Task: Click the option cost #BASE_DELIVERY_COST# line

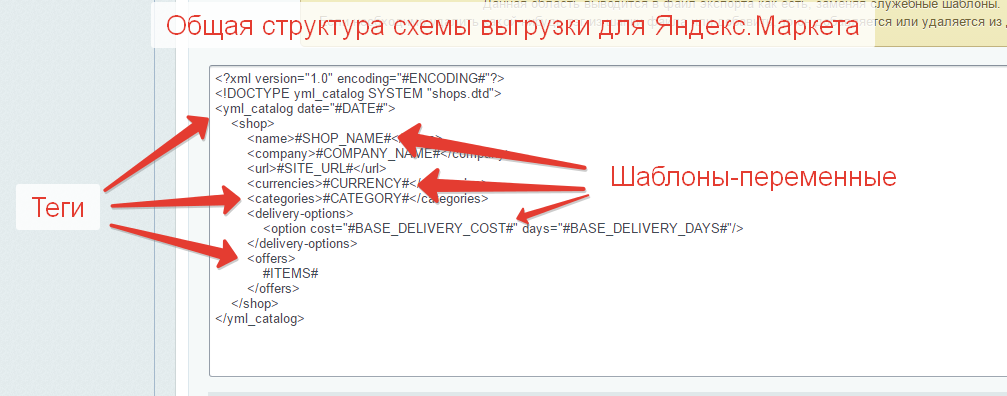Action: pyautogui.click(x=503, y=228)
